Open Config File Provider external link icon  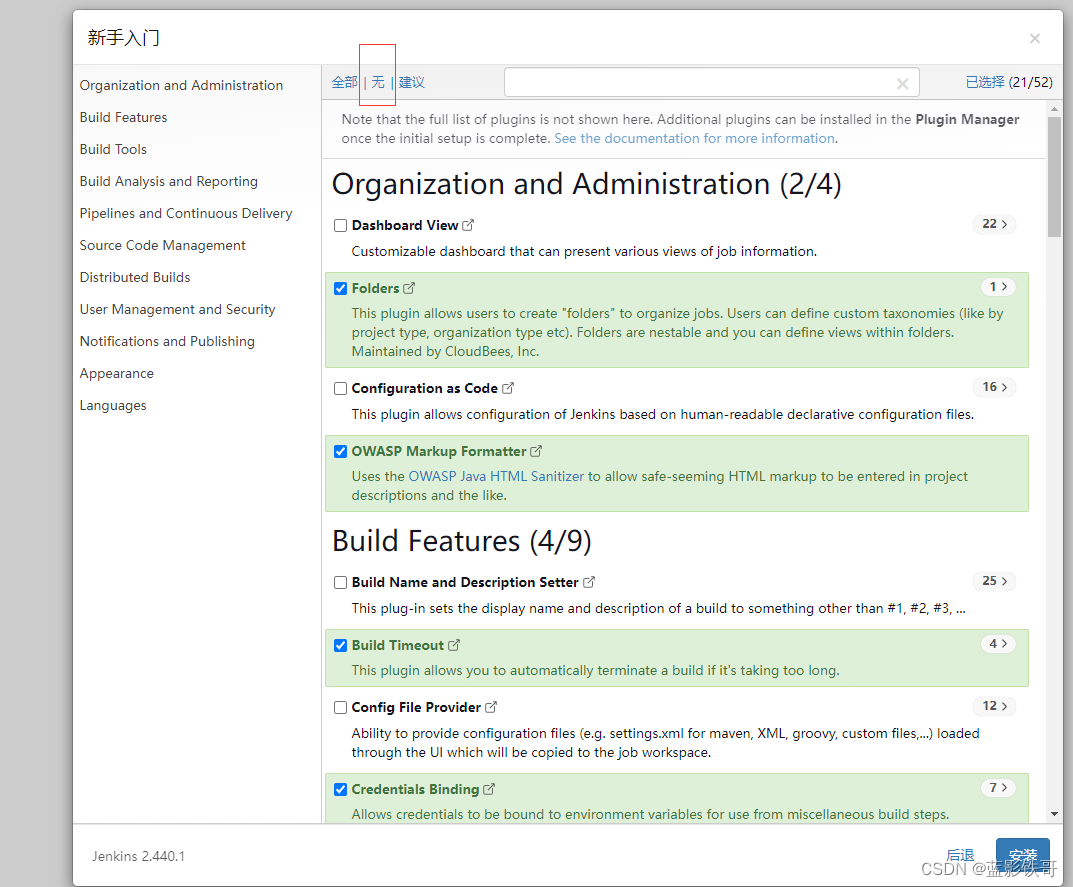(491, 707)
